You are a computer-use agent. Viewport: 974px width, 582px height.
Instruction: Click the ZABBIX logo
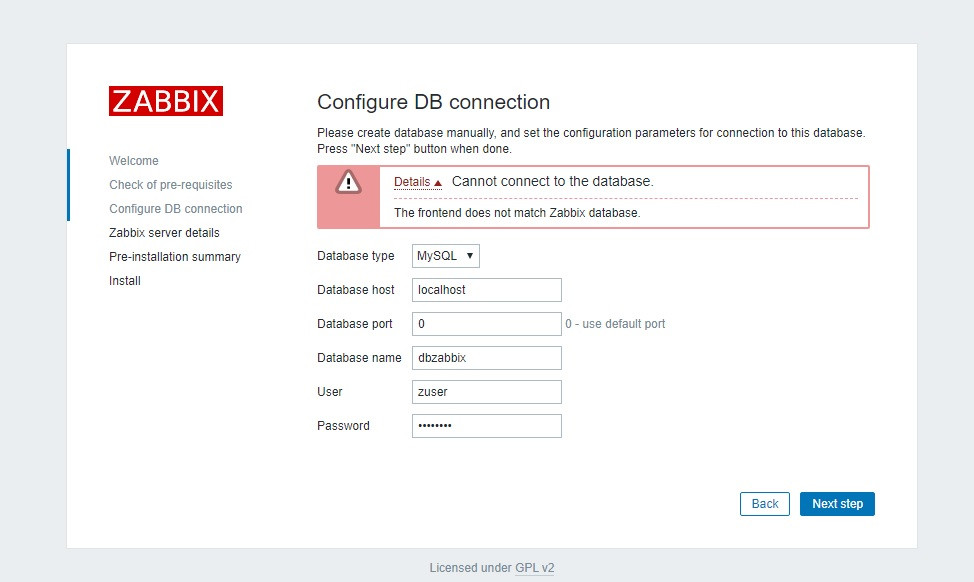166,101
